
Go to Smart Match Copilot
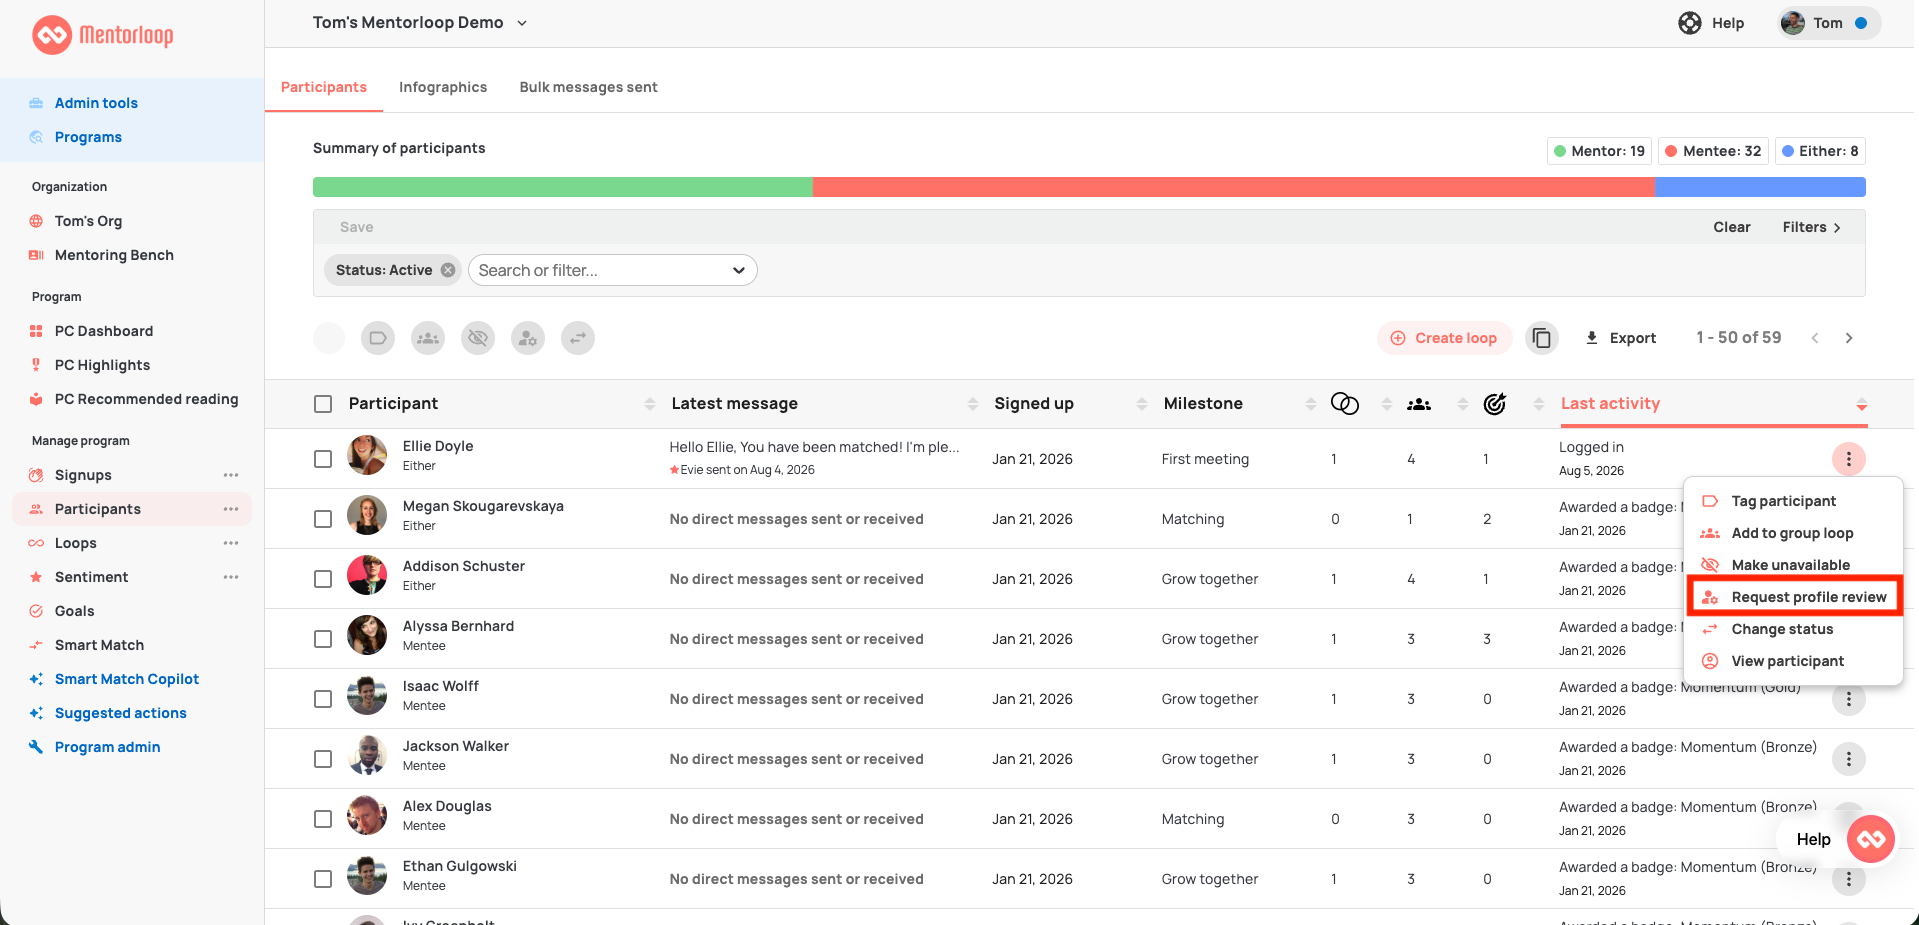(127, 679)
